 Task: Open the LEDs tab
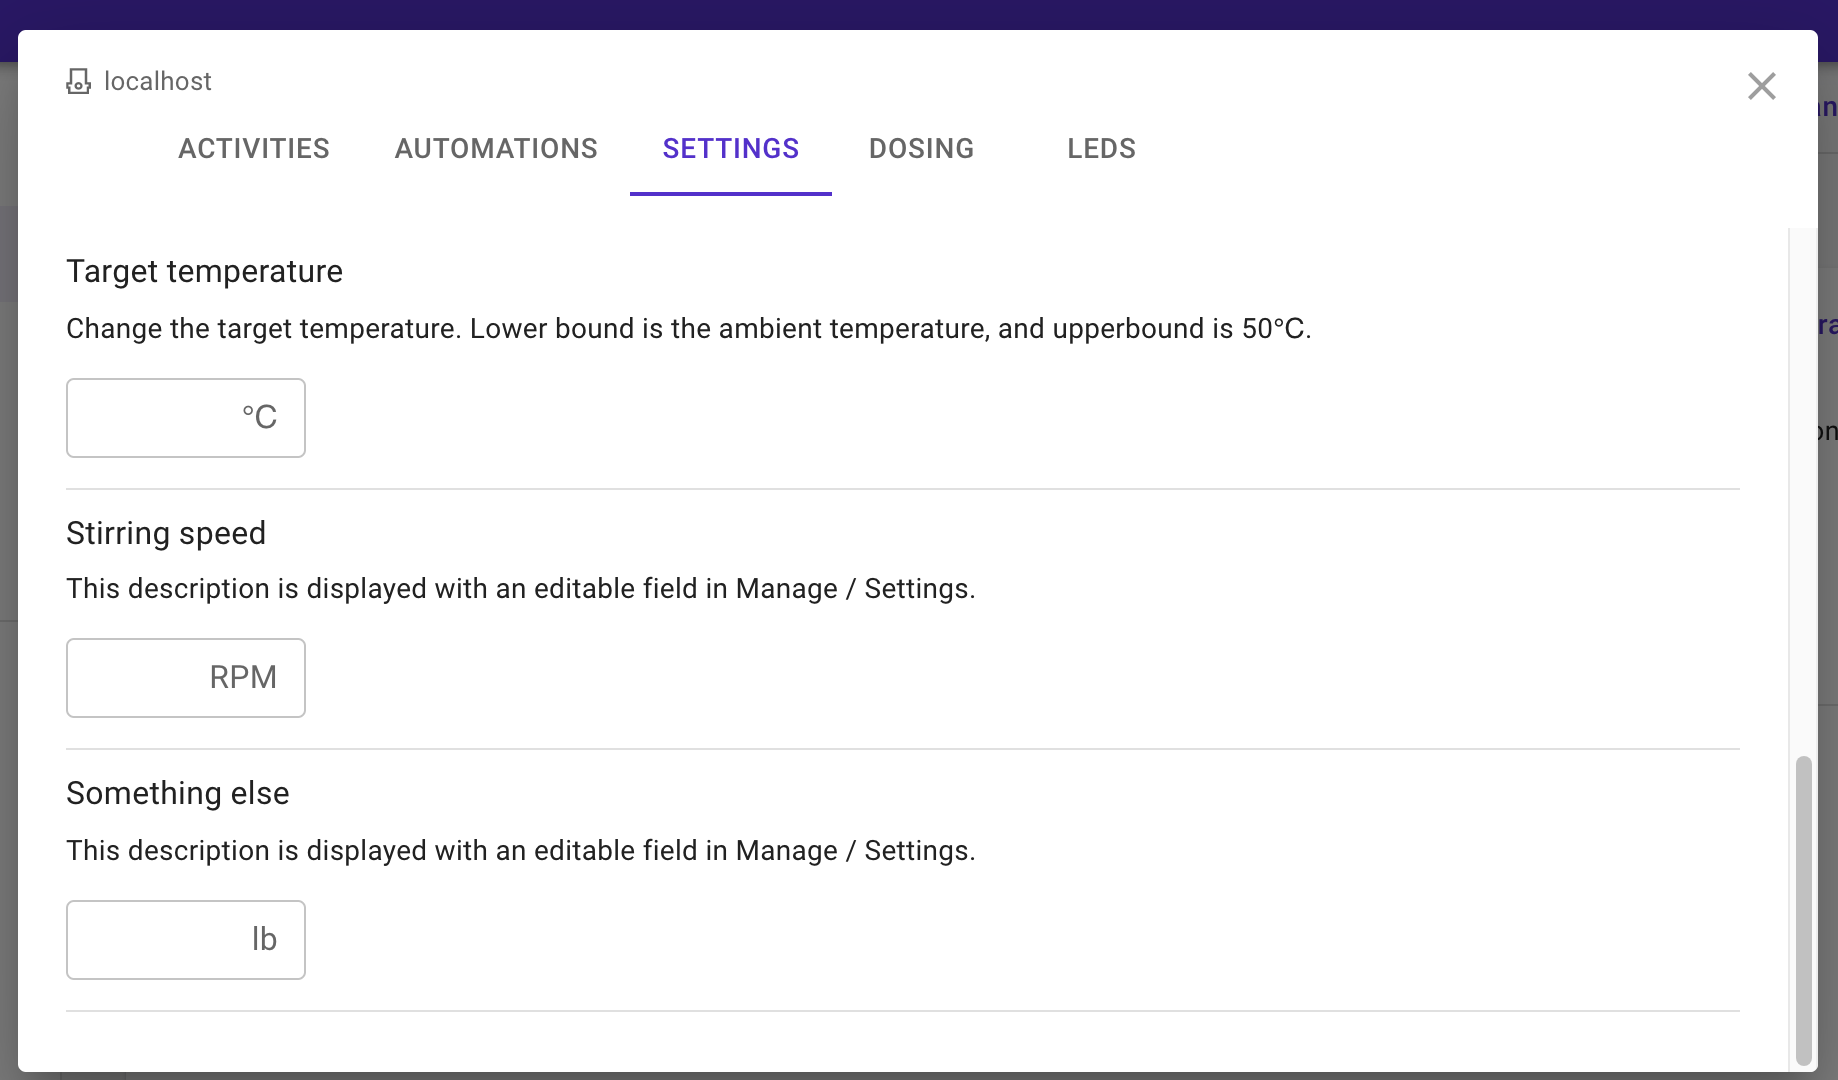pos(1101,149)
